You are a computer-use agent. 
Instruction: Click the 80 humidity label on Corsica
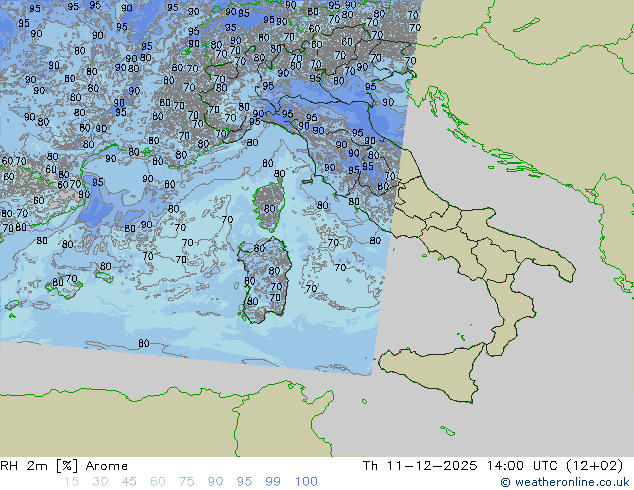coord(269,209)
